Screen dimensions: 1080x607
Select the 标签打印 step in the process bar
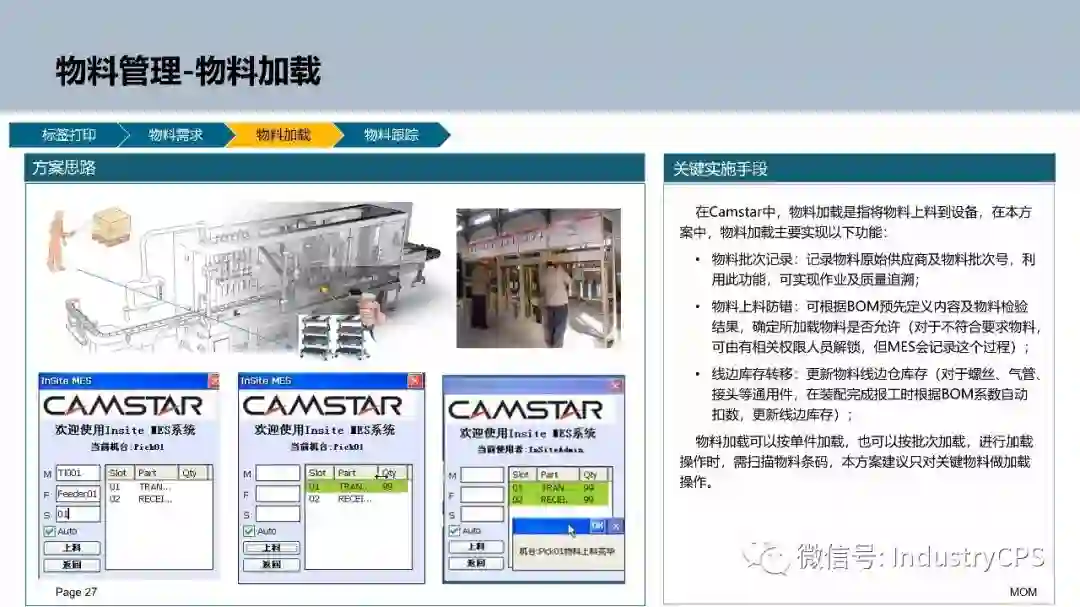tap(69, 135)
